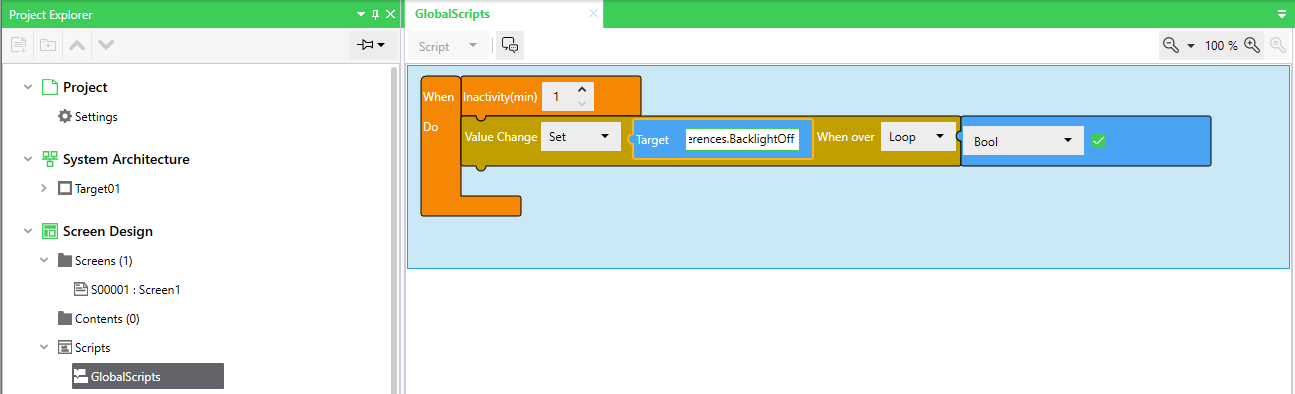Click the Do label on orange block
Screen dimensions: 1295x394
click(431, 127)
